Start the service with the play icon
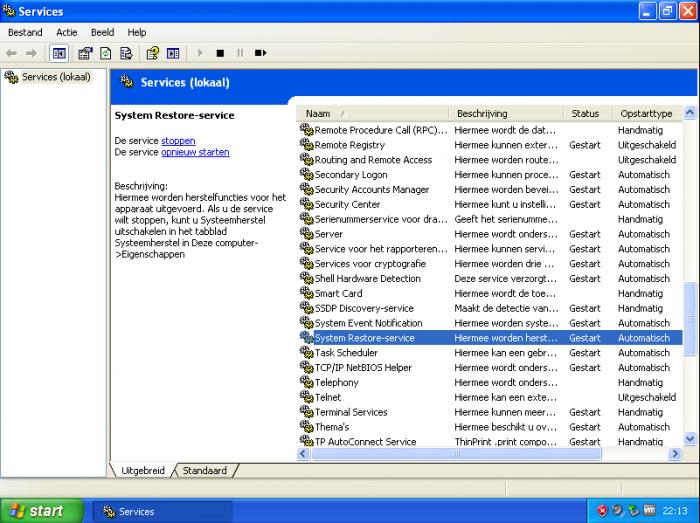This screenshot has width=700, height=523. 200,53
